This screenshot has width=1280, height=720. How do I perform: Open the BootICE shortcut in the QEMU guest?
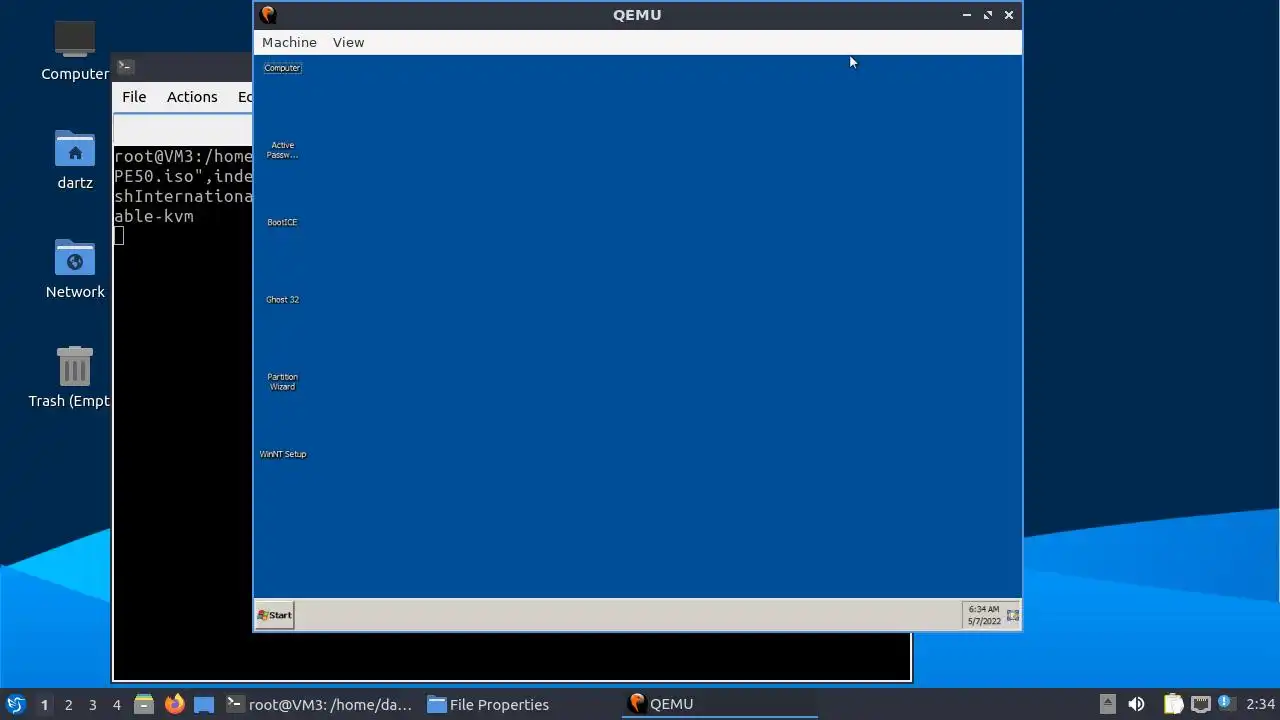(282, 222)
